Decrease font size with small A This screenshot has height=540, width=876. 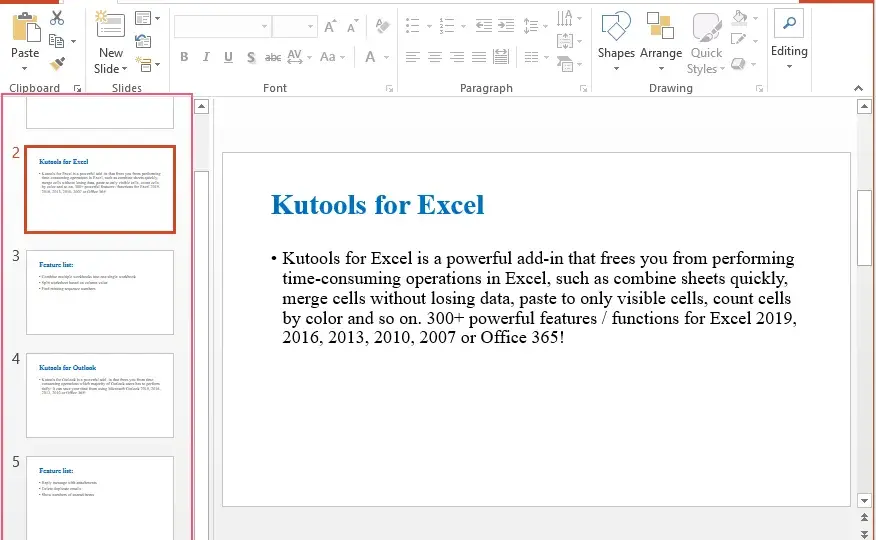click(353, 26)
